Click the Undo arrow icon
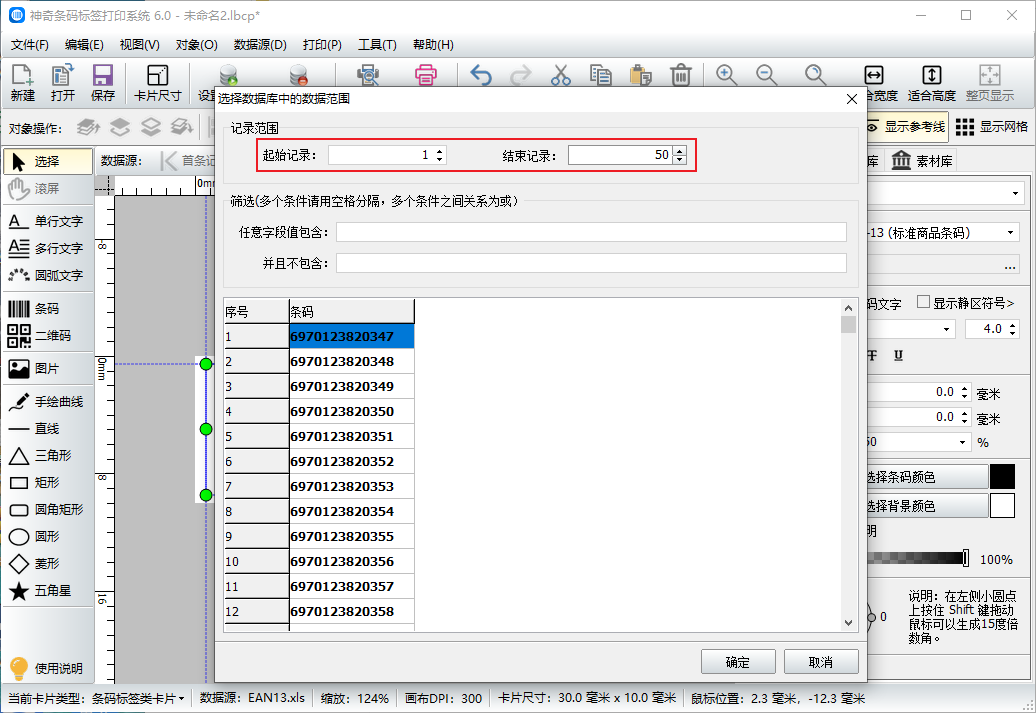The width and height of the screenshot is (1036, 713). (481, 75)
